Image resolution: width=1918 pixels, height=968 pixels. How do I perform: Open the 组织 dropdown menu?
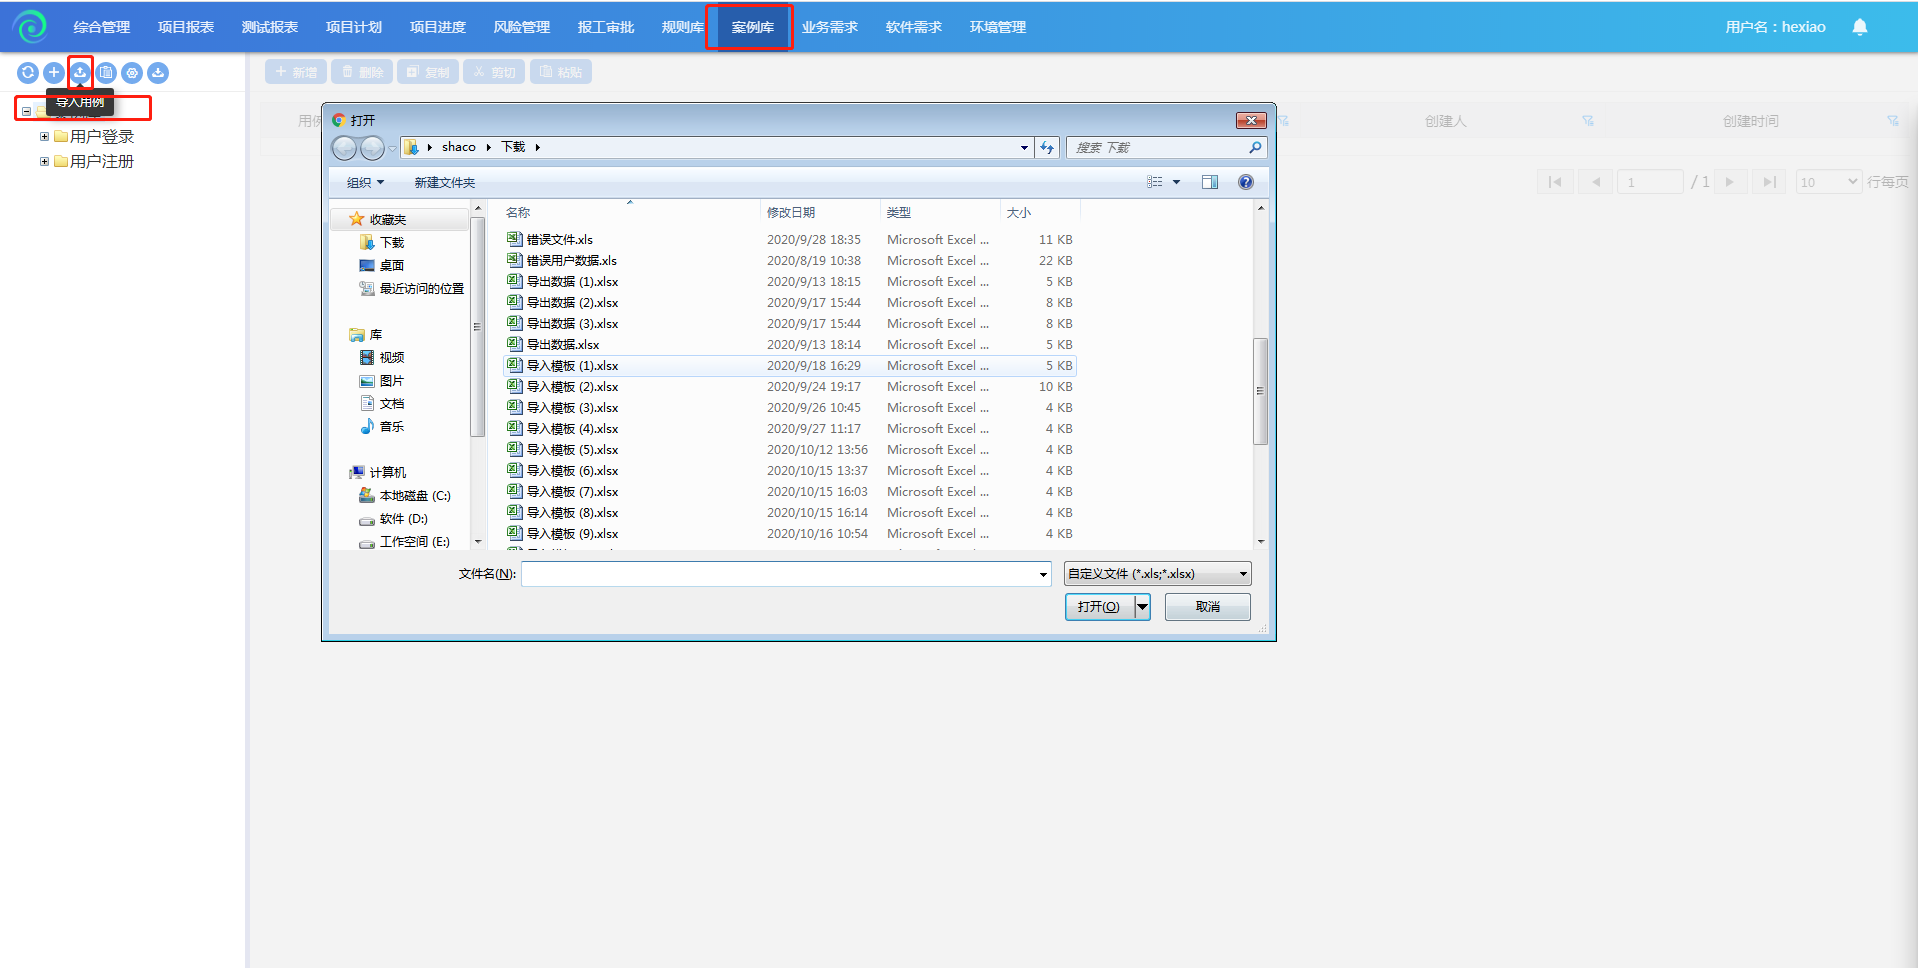coord(365,182)
